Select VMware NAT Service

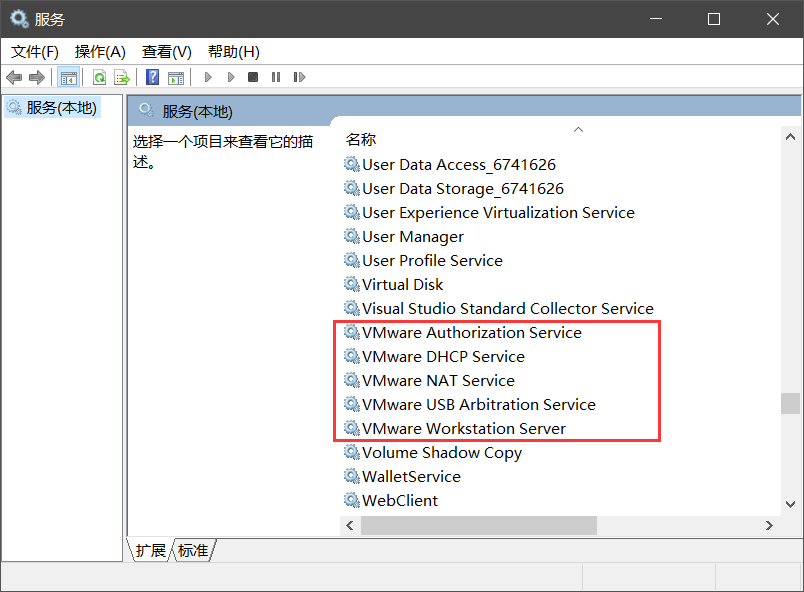429,381
